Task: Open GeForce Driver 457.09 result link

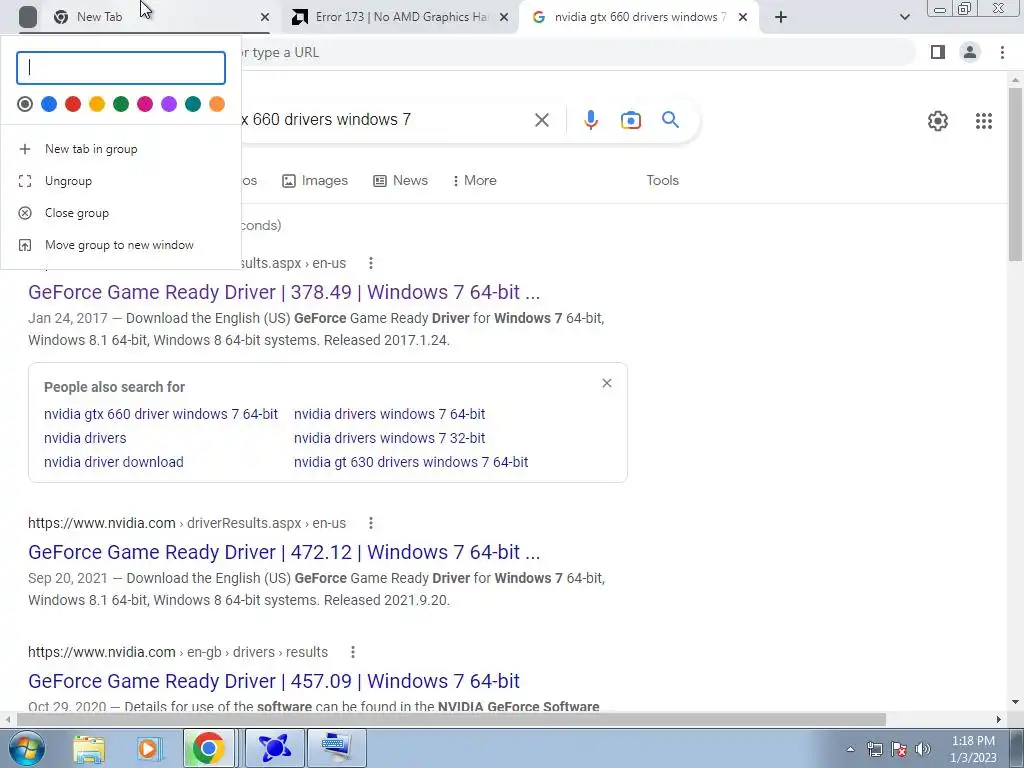Action: click(274, 681)
